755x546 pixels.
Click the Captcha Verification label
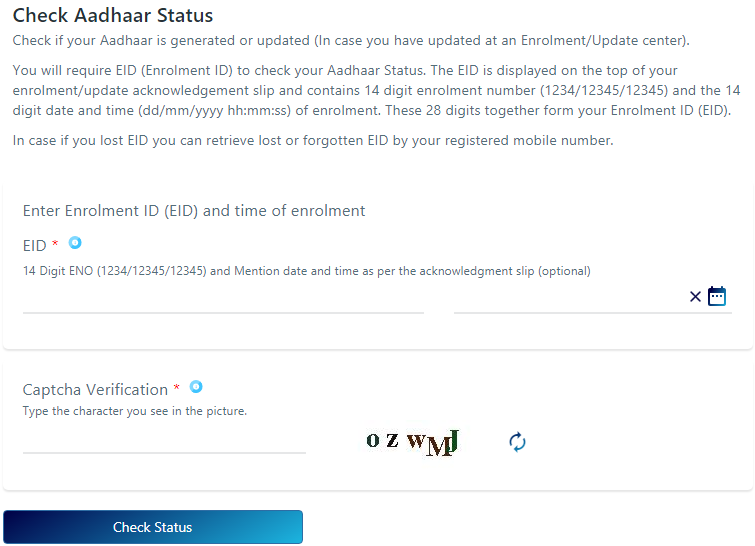point(95,390)
